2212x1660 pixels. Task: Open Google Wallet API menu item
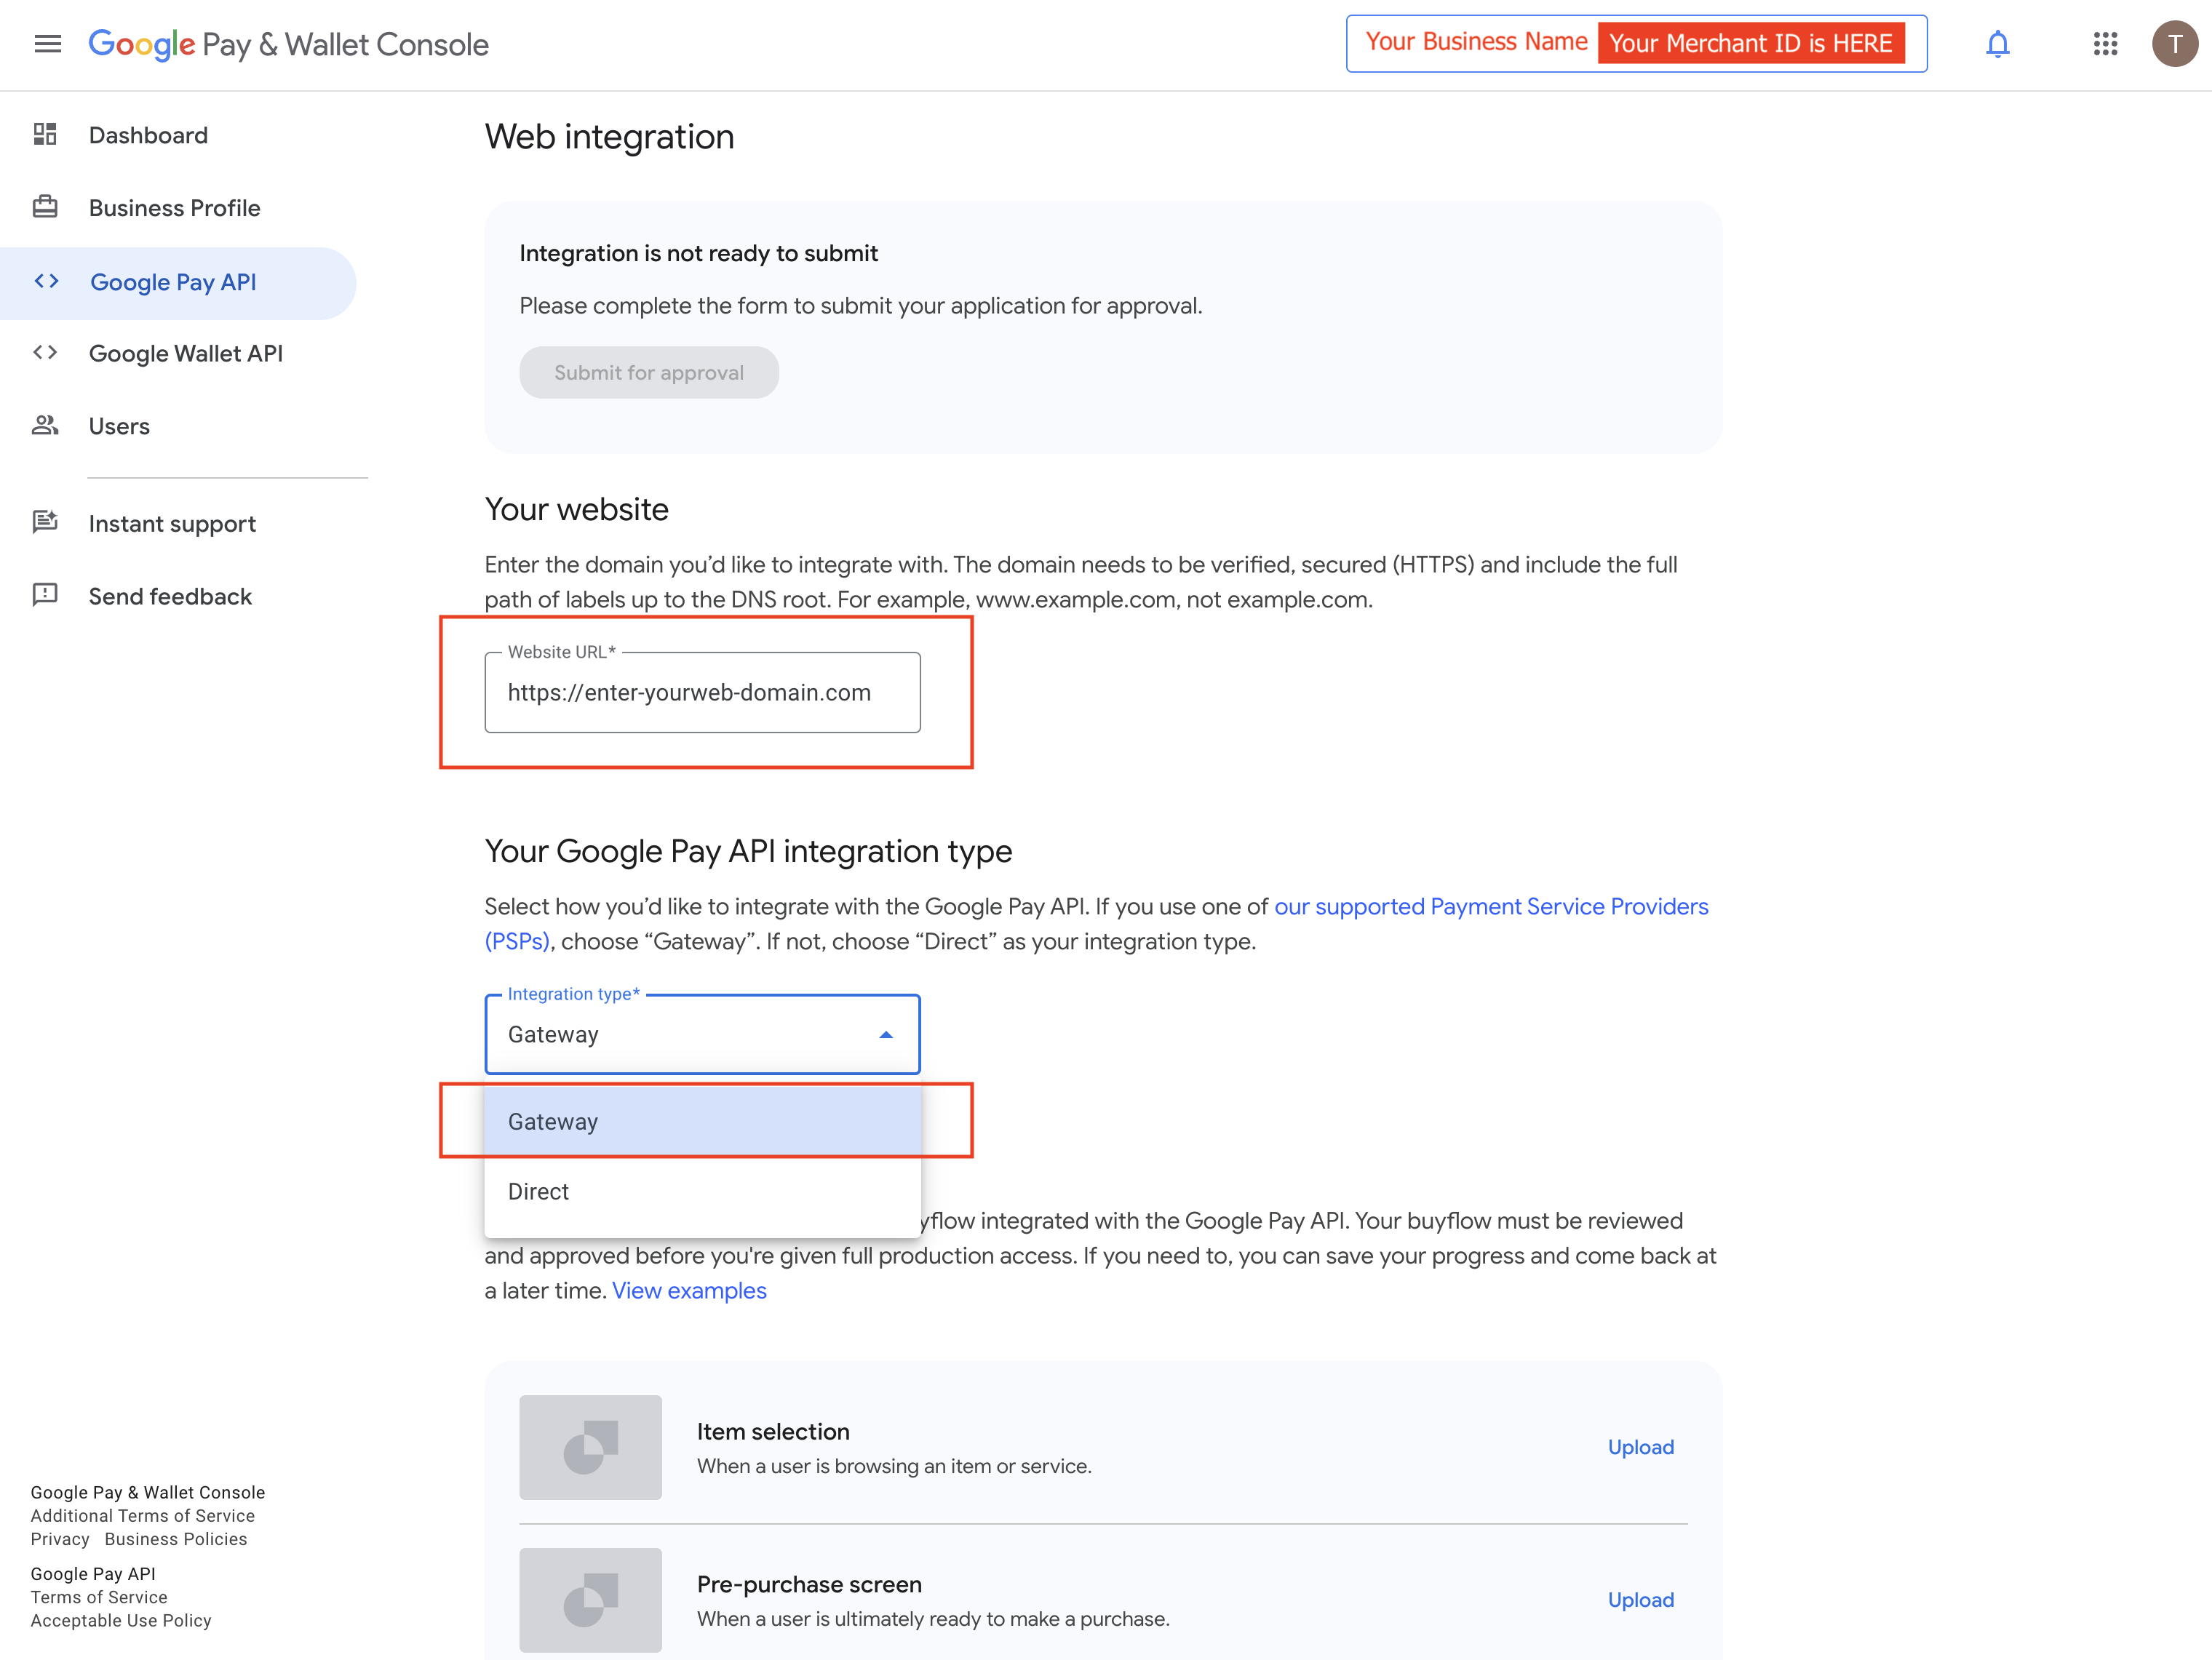point(186,354)
